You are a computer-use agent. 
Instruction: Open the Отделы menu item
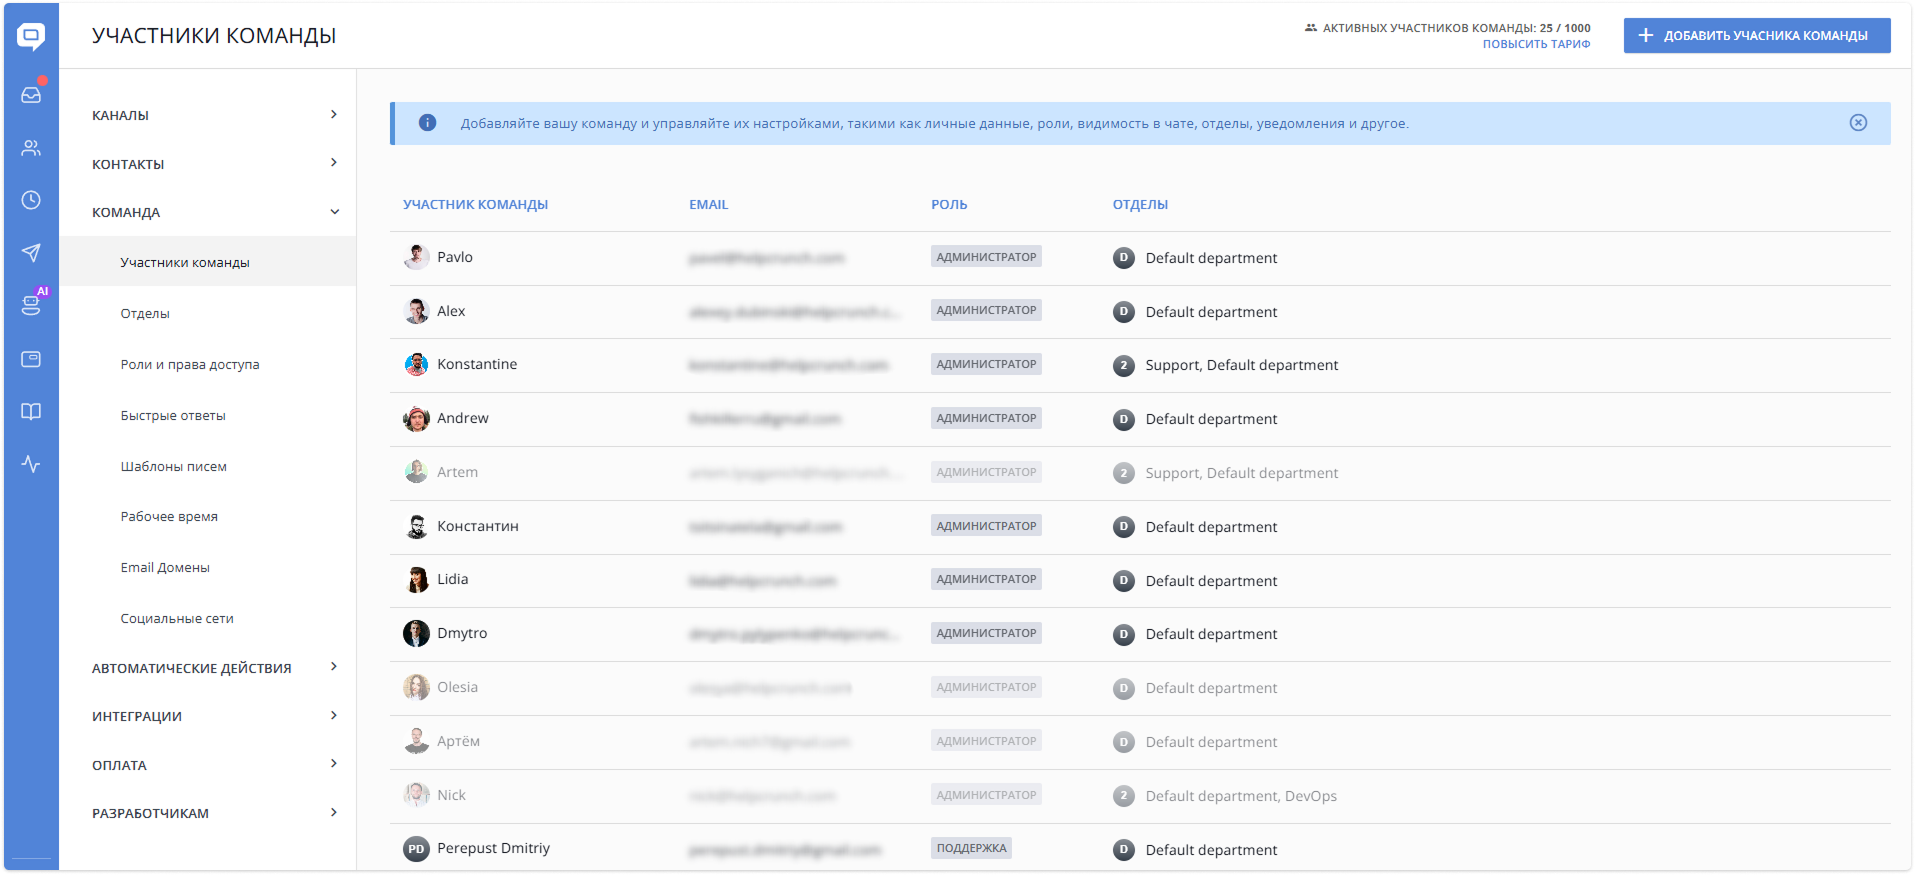click(x=145, y=314)
